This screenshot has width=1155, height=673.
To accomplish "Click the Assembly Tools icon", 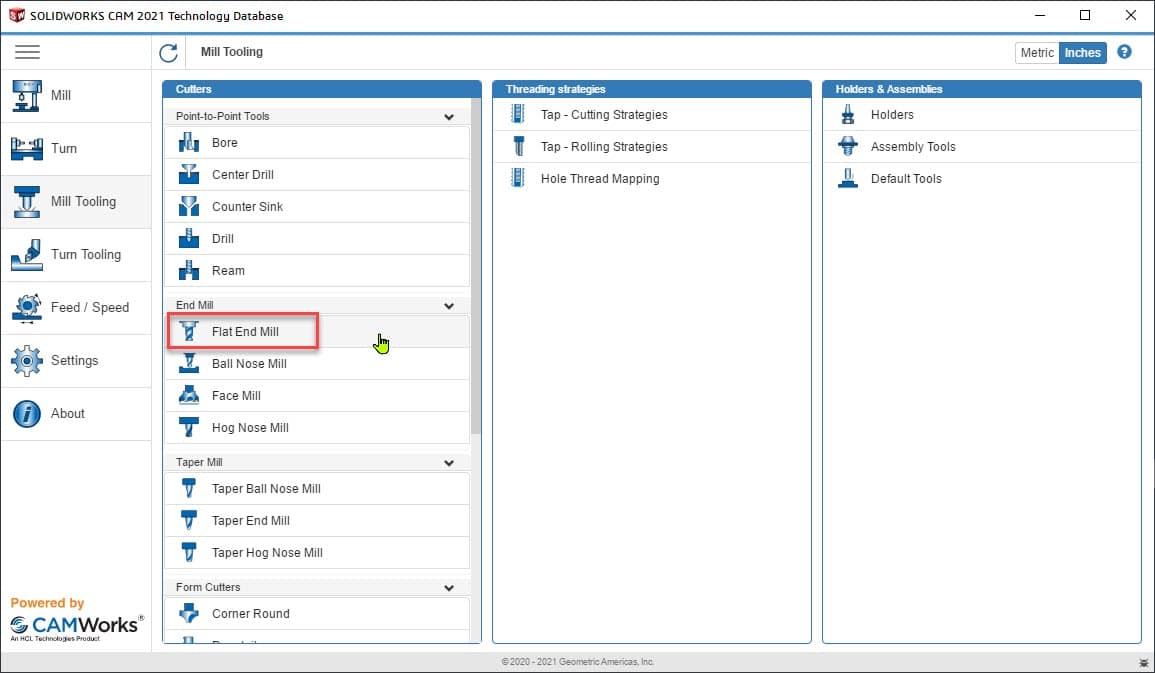I will 848,147.
